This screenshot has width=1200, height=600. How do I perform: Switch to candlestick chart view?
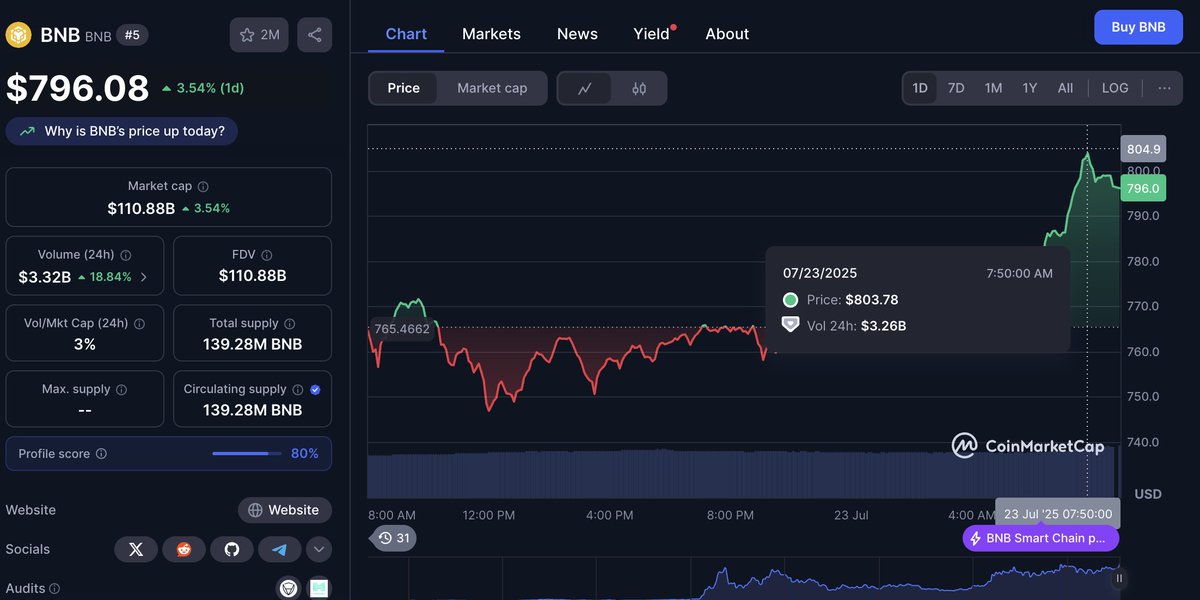(x=639, y=88)
